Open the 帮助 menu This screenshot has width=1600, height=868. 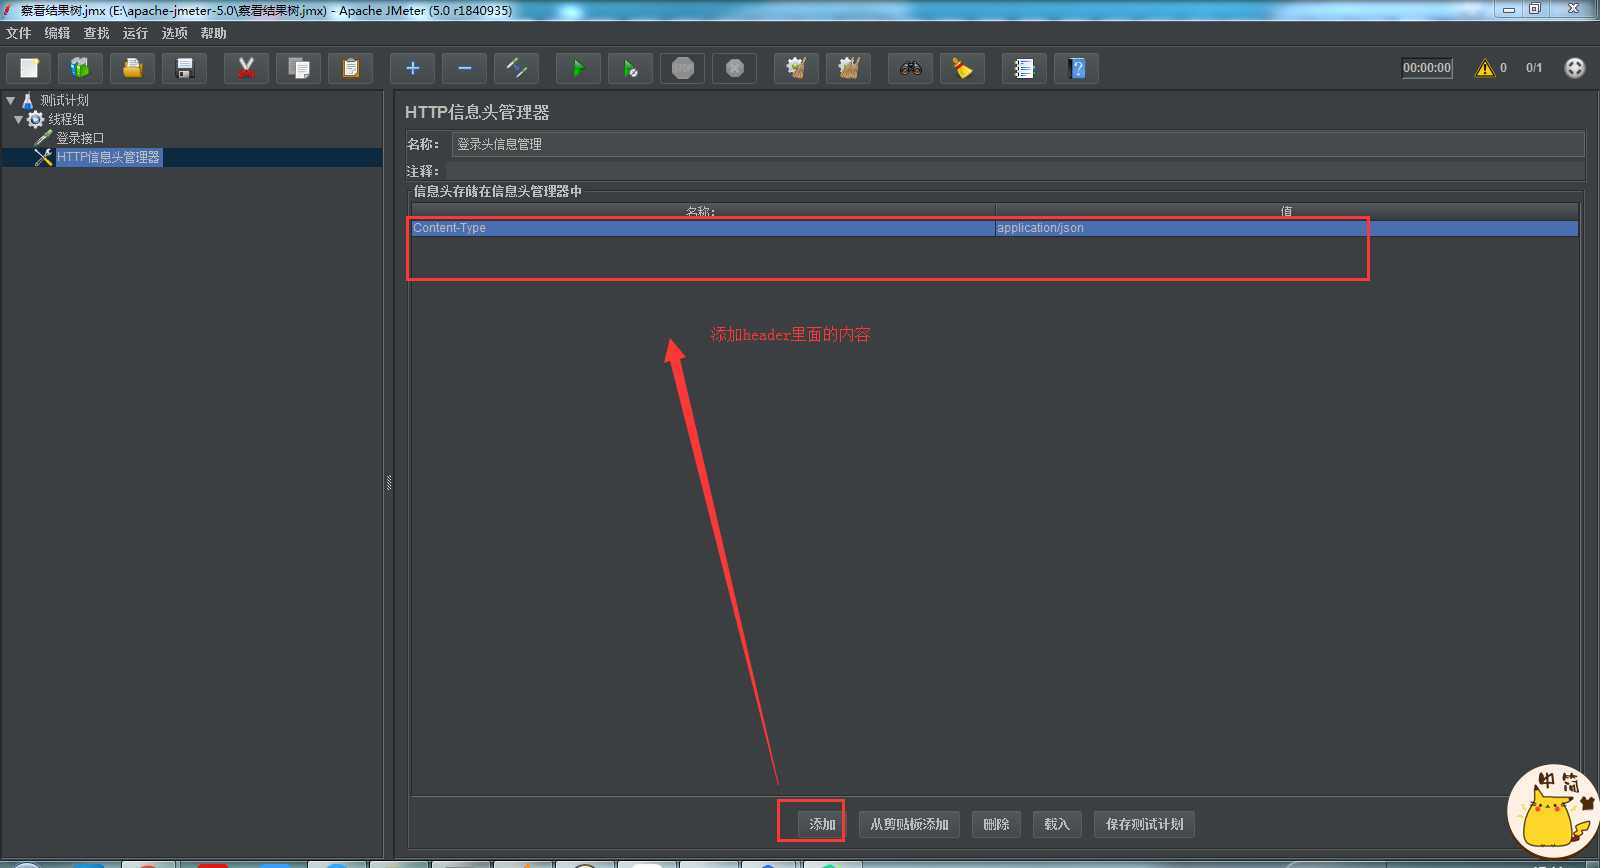point(213,33)
